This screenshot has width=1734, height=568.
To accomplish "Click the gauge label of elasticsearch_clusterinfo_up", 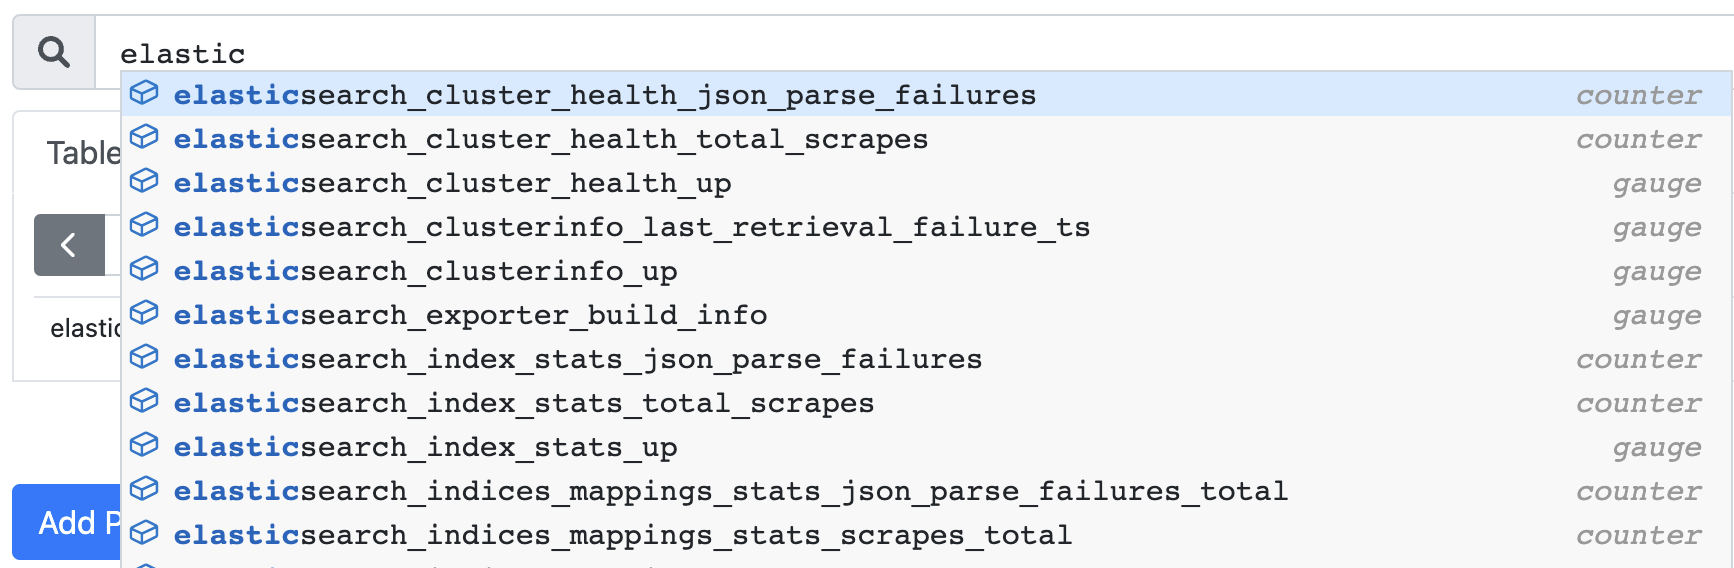I will pyautogui.click(x=1657, y=271).
